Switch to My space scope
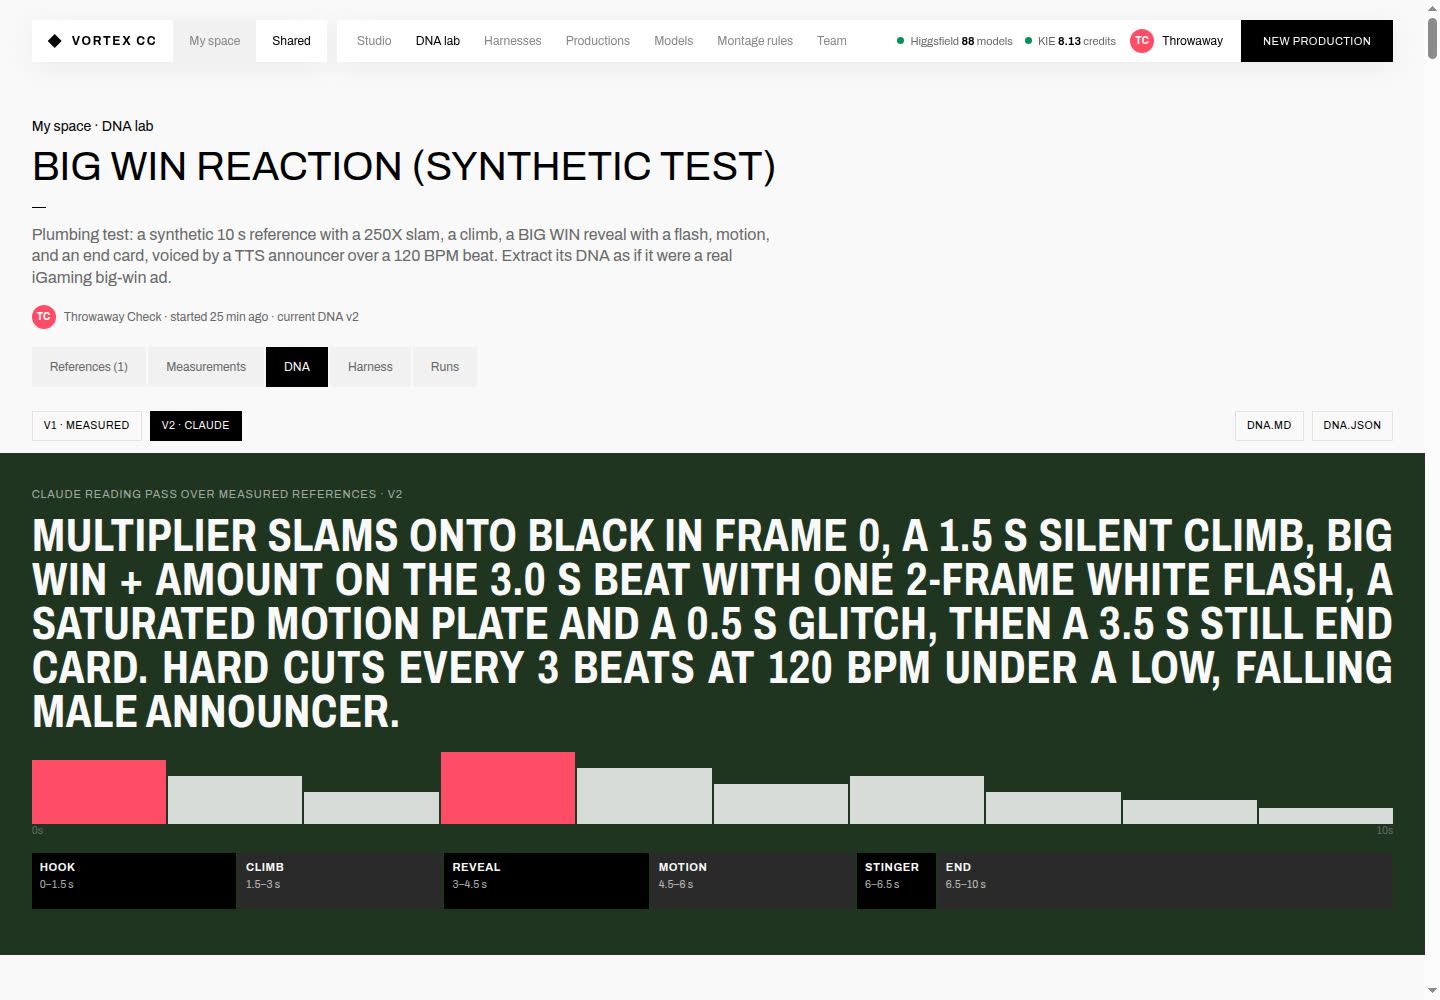The image size is (1440, 1000). 215,41
